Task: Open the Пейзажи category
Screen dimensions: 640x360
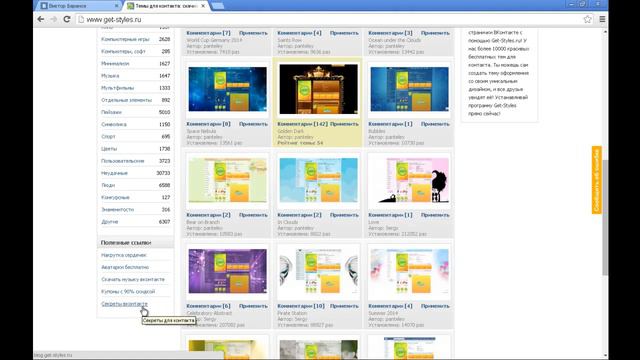Action: [x=111, y=112]
